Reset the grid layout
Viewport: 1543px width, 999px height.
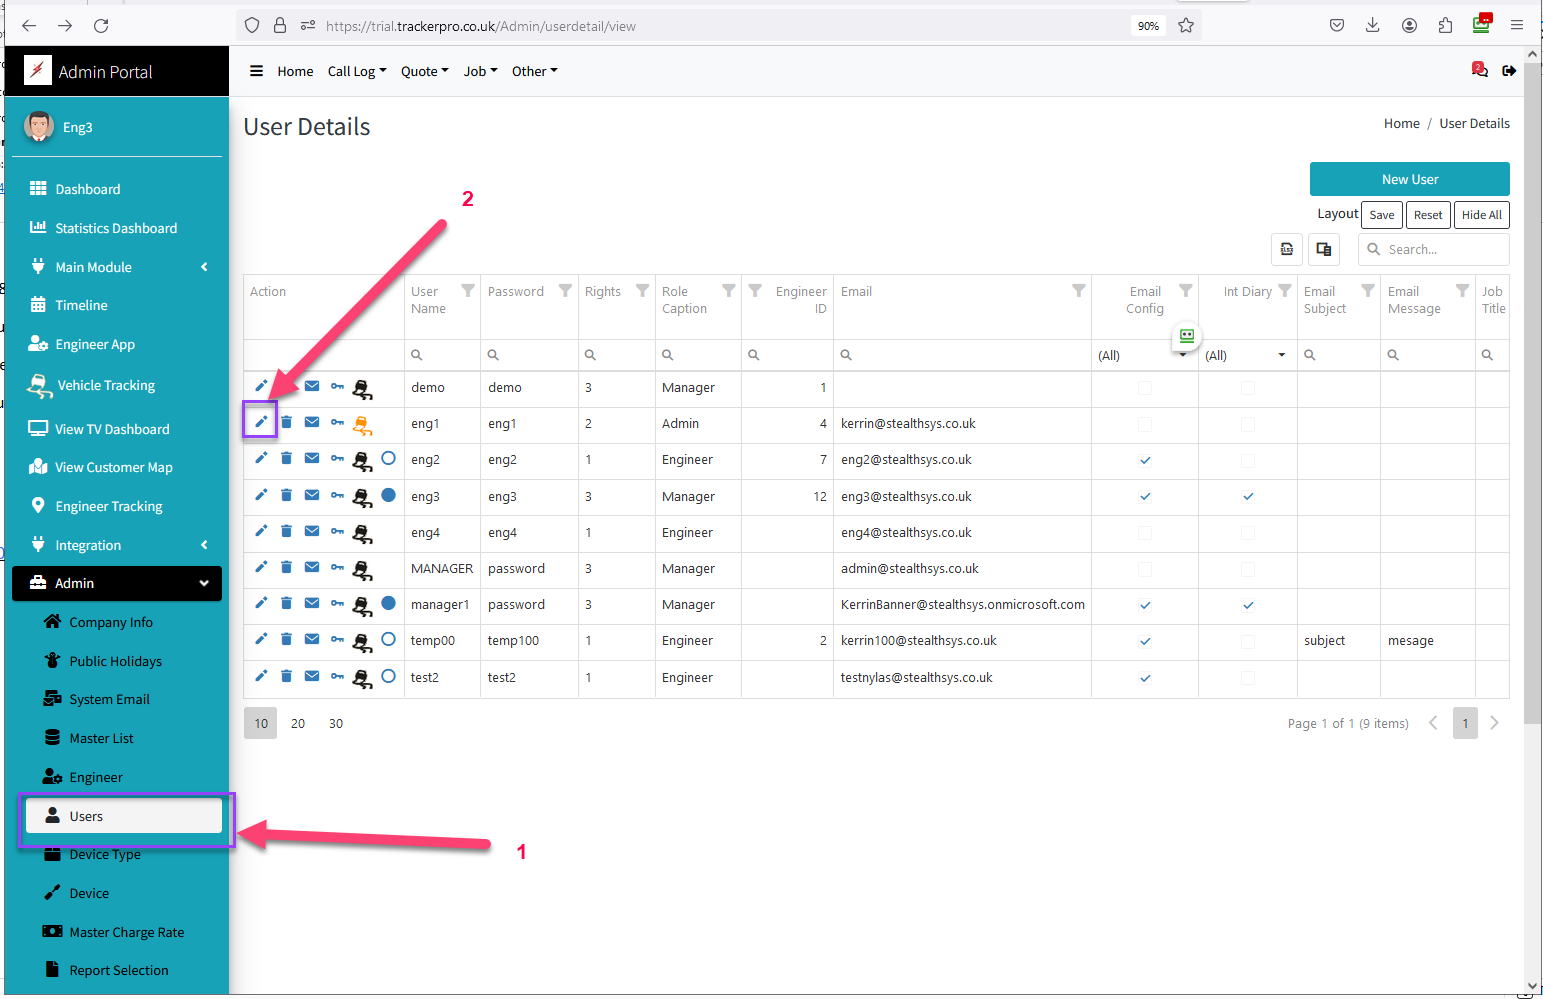(x=1428, y=215)
